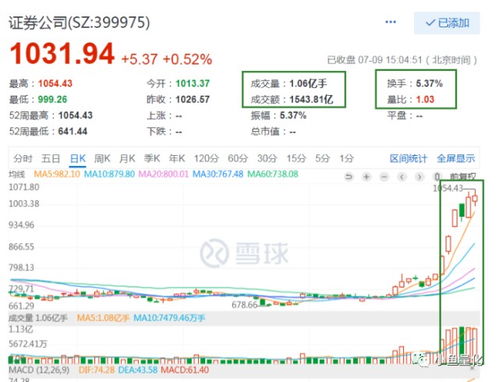Click the latest candlestick near 1054.43 high

[x=475, y=199]
